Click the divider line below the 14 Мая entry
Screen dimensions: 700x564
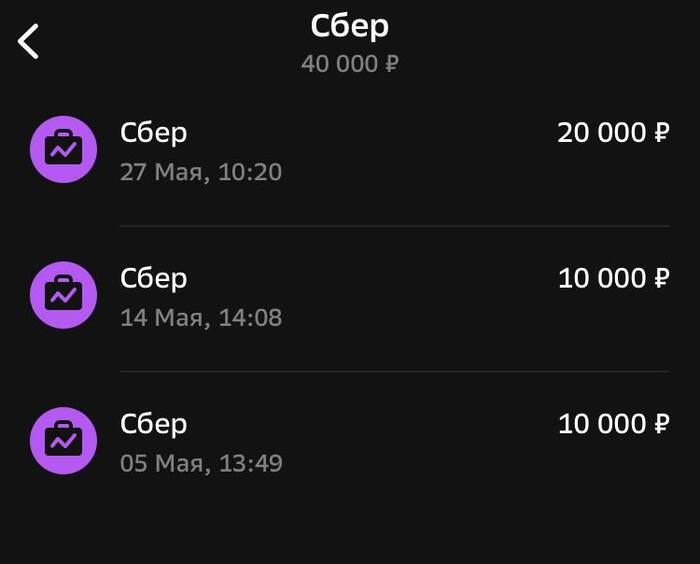pyautogui.click(x=394, y=372)
